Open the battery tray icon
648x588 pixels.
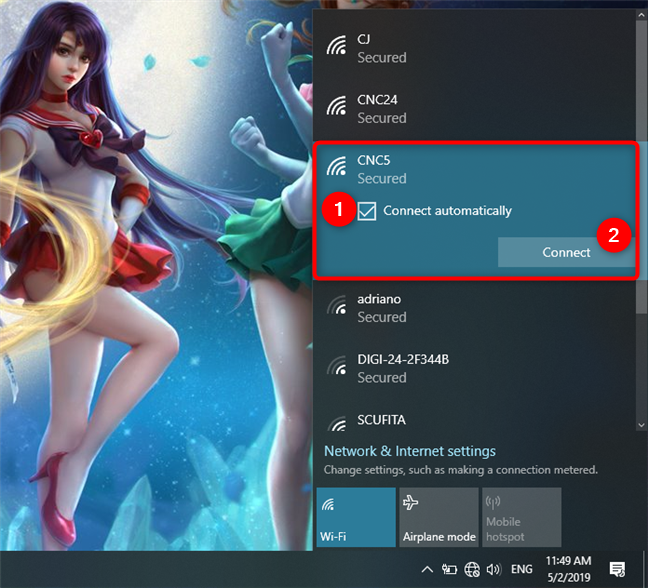449,569
